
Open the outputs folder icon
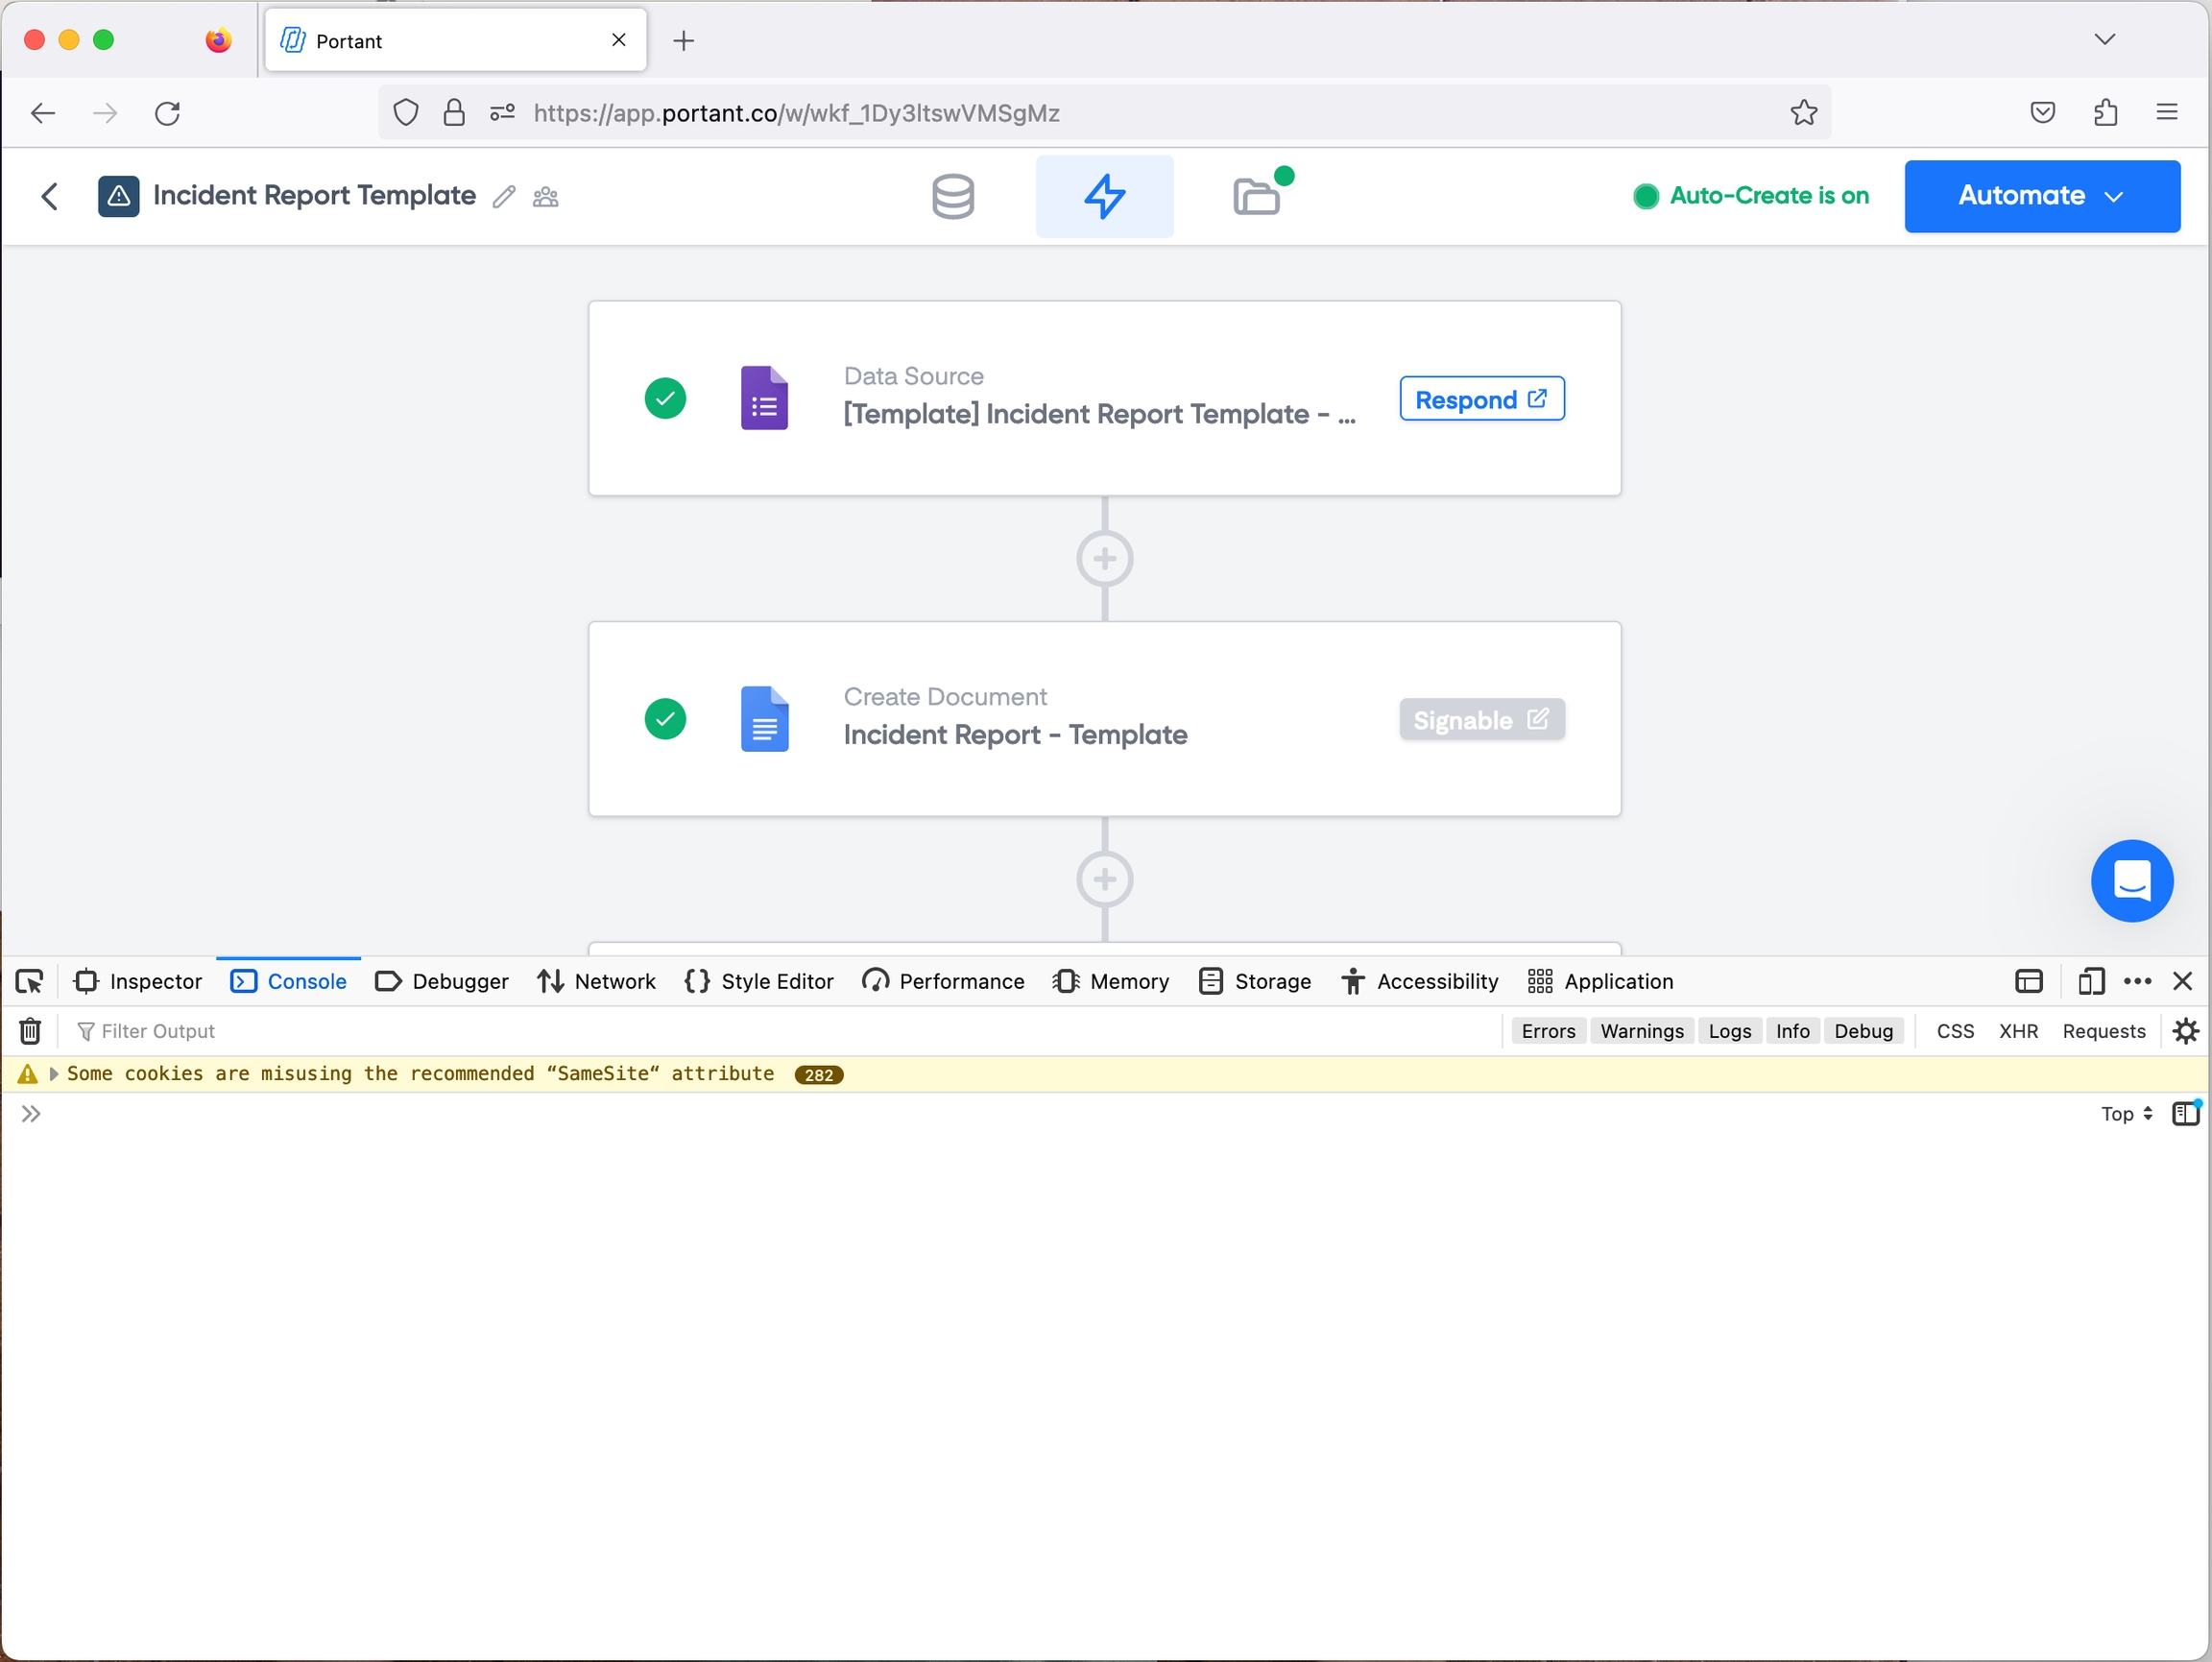1258,196
